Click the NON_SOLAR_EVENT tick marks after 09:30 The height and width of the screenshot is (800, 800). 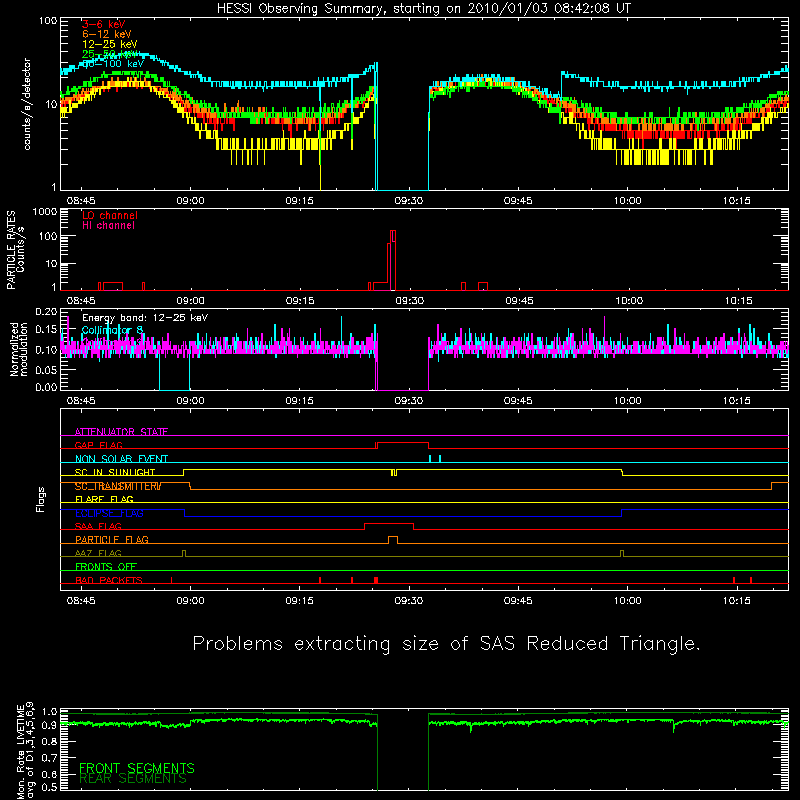click(x=435, y=459)
